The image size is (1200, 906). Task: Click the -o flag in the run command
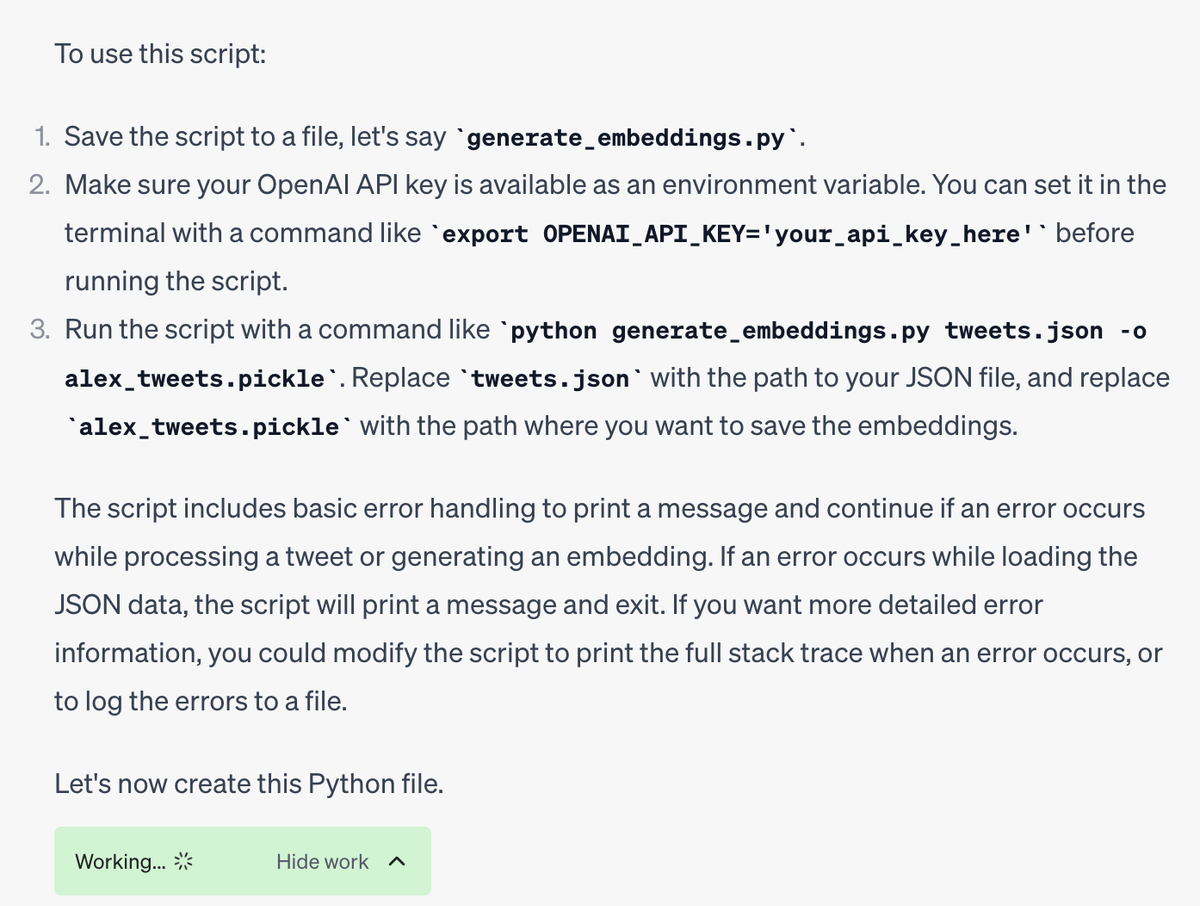click(1133, 330)
